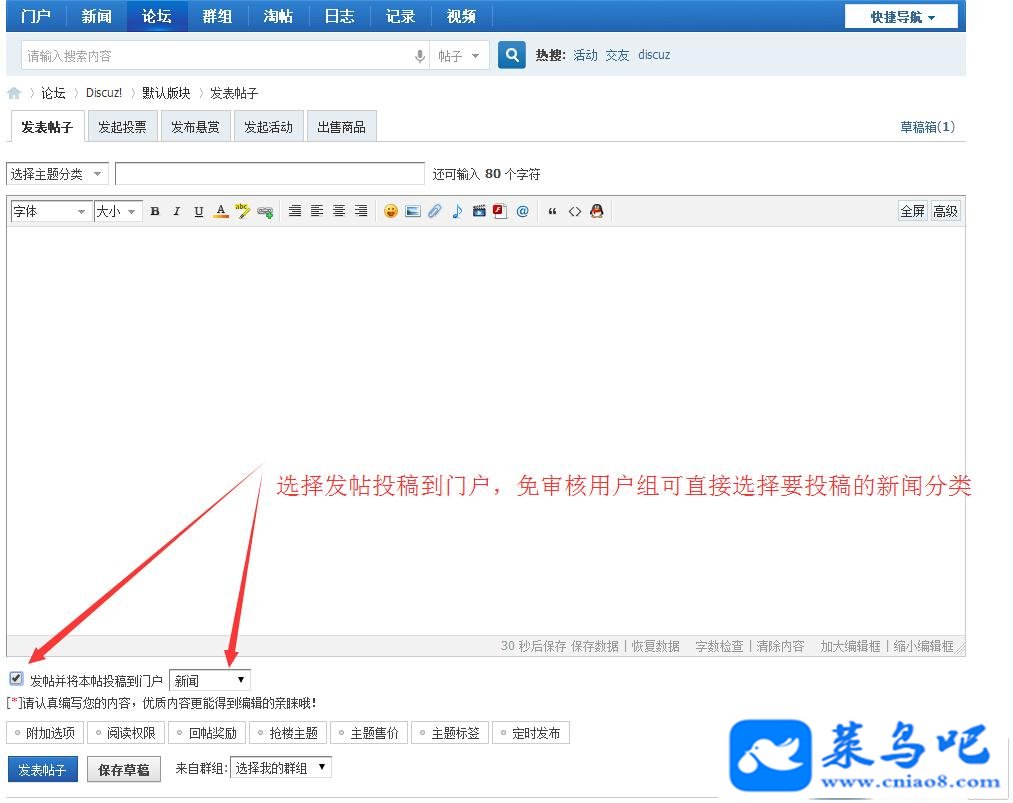Viewport: 1013px width, 803px height.
Task: Open the 群组 navigation menu item
Action: (217, 16)
